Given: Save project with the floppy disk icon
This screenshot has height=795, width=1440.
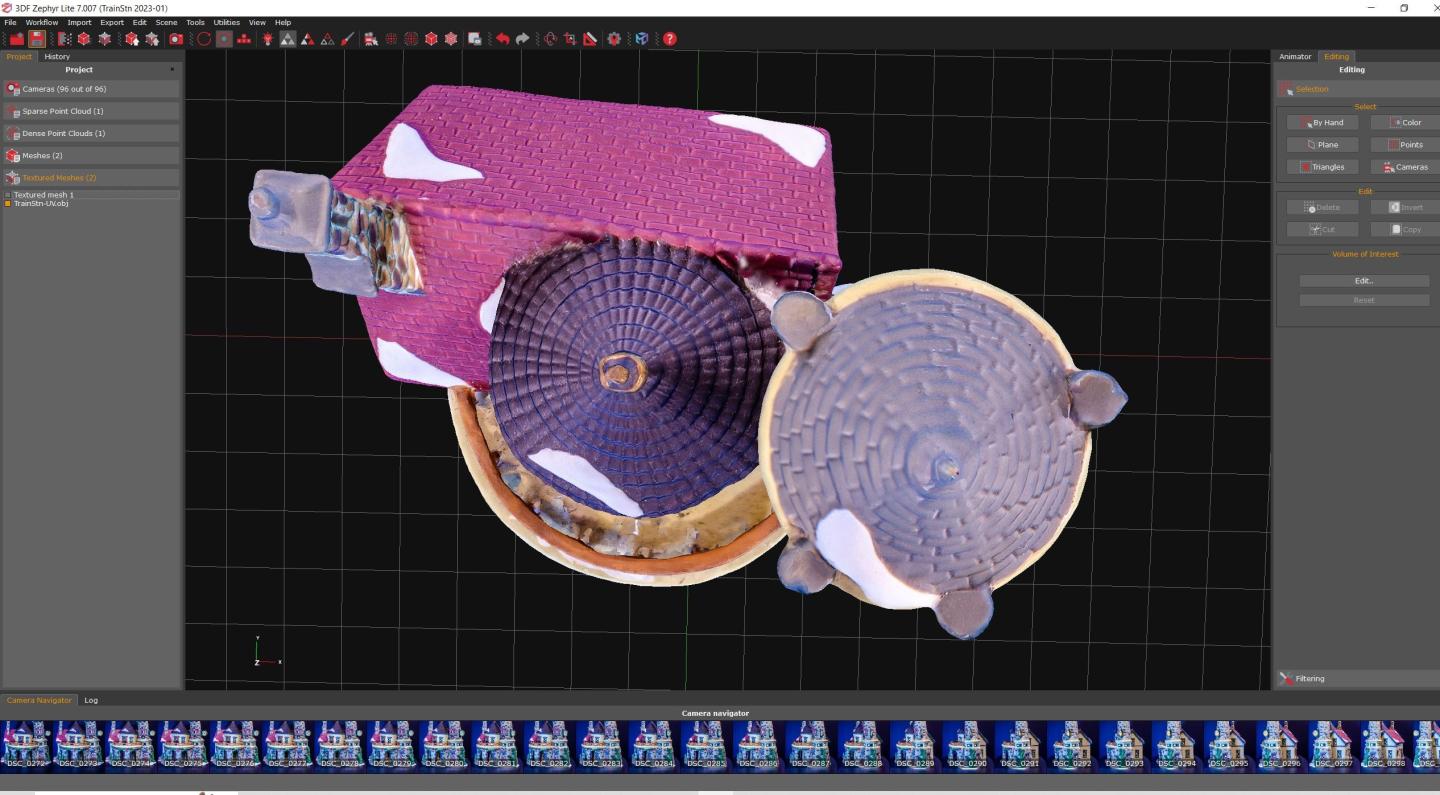Looking at the screenshot, I should click(37, 39).
